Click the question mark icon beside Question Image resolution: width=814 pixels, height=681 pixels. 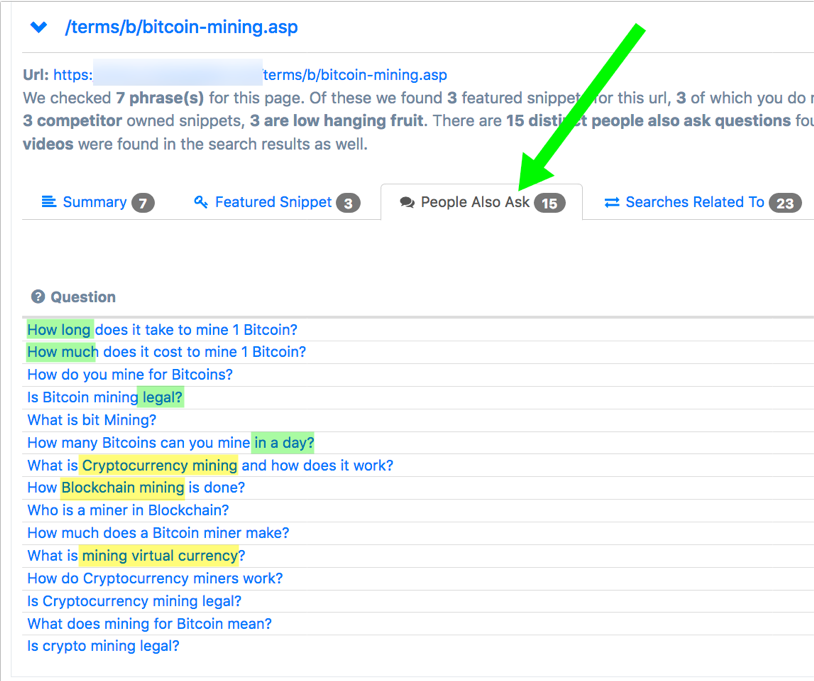[x=38, y=297]
